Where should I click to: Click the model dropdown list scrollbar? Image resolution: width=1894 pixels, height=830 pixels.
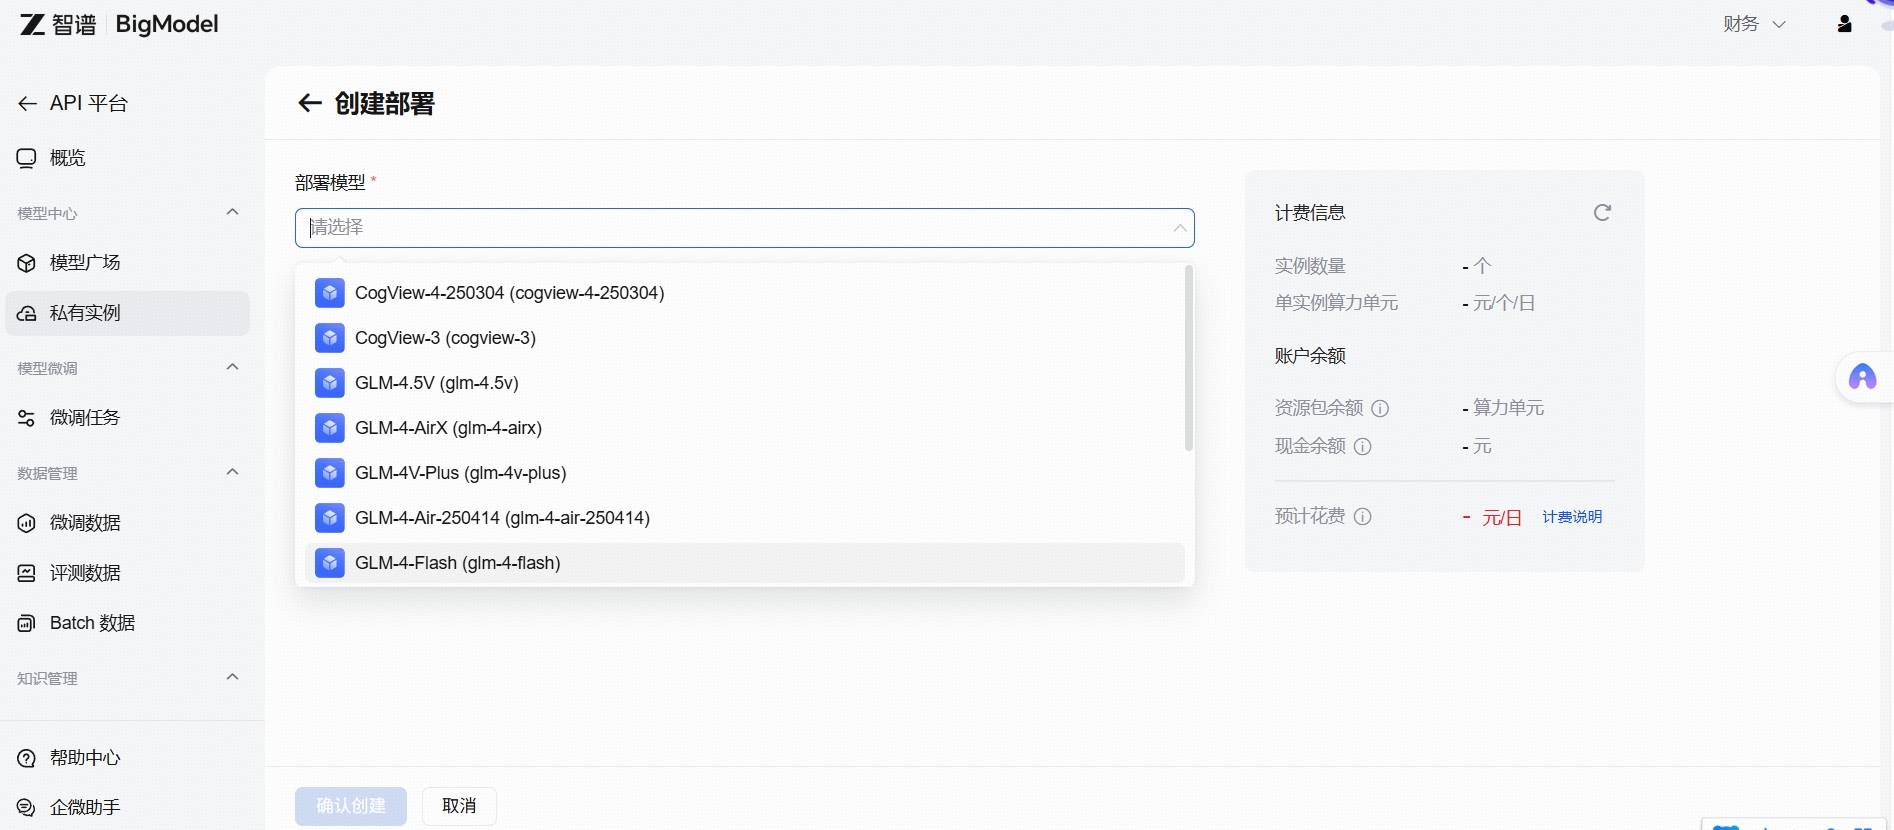(1188, 358)
